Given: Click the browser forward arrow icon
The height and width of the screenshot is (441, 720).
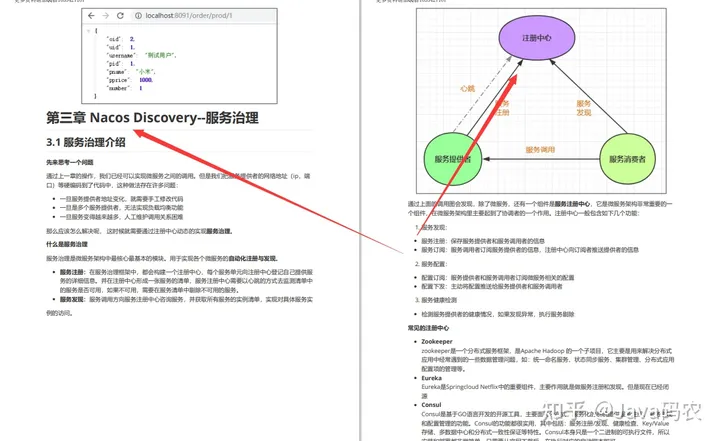Looking at the screenshot, I should [x=106, y=16].
